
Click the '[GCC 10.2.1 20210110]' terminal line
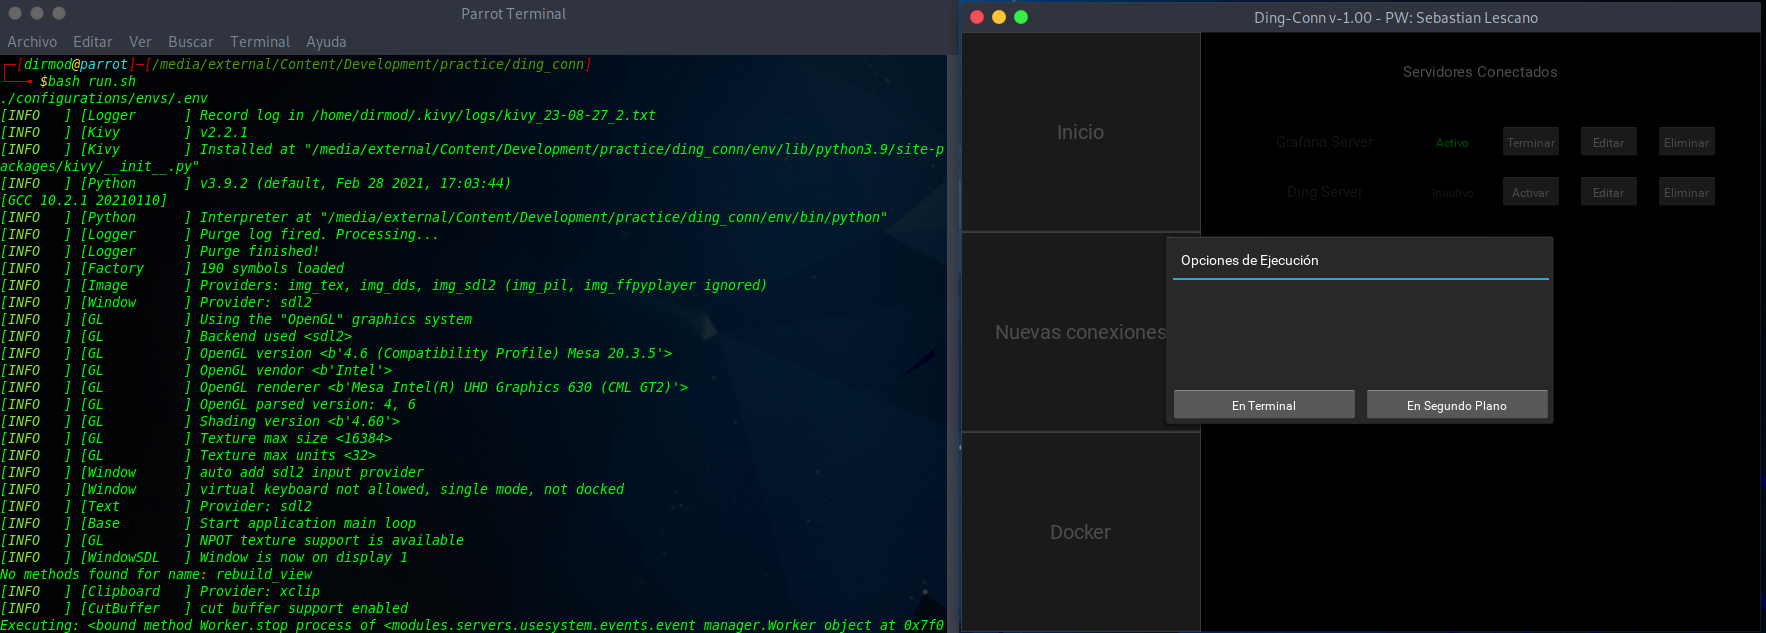pos(84,200)
